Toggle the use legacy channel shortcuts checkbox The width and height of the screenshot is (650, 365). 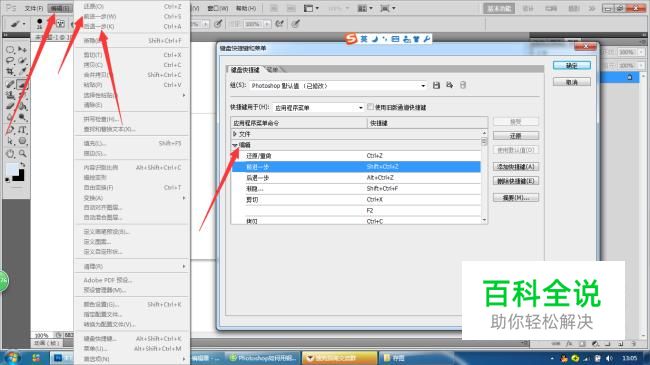point(370,107)
